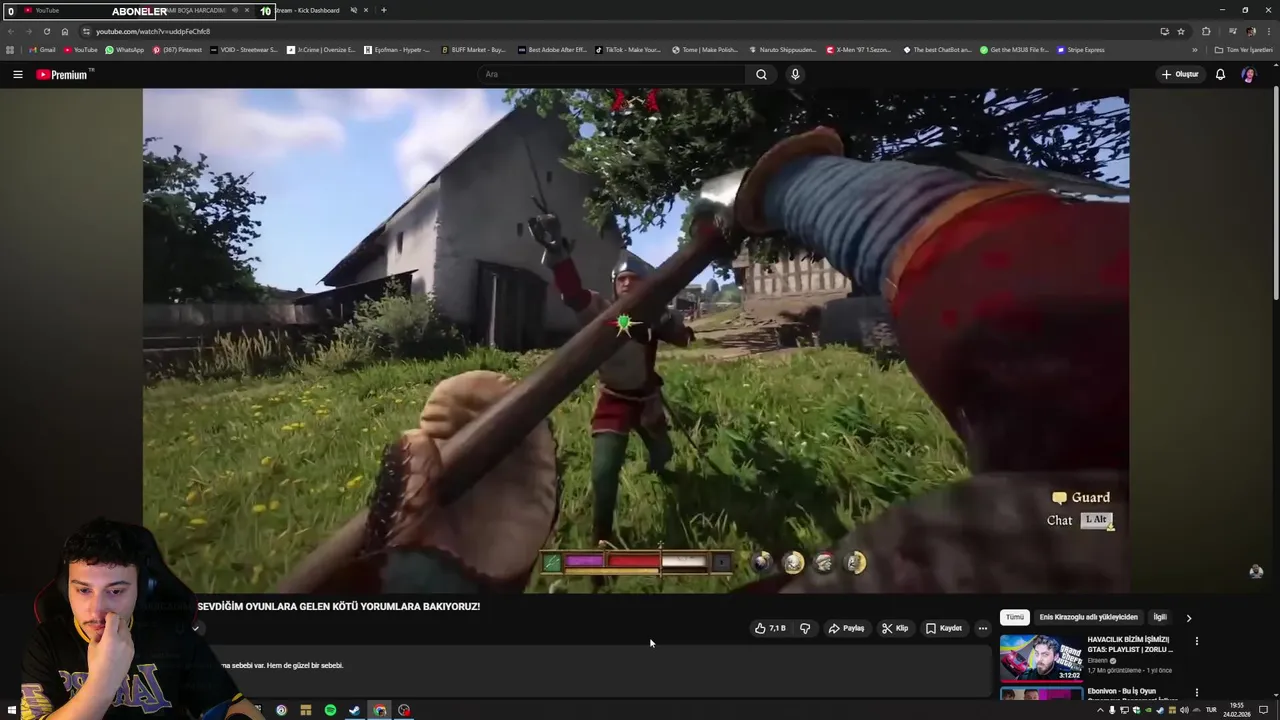Open Steam from the taskbar

click(354, 710)
